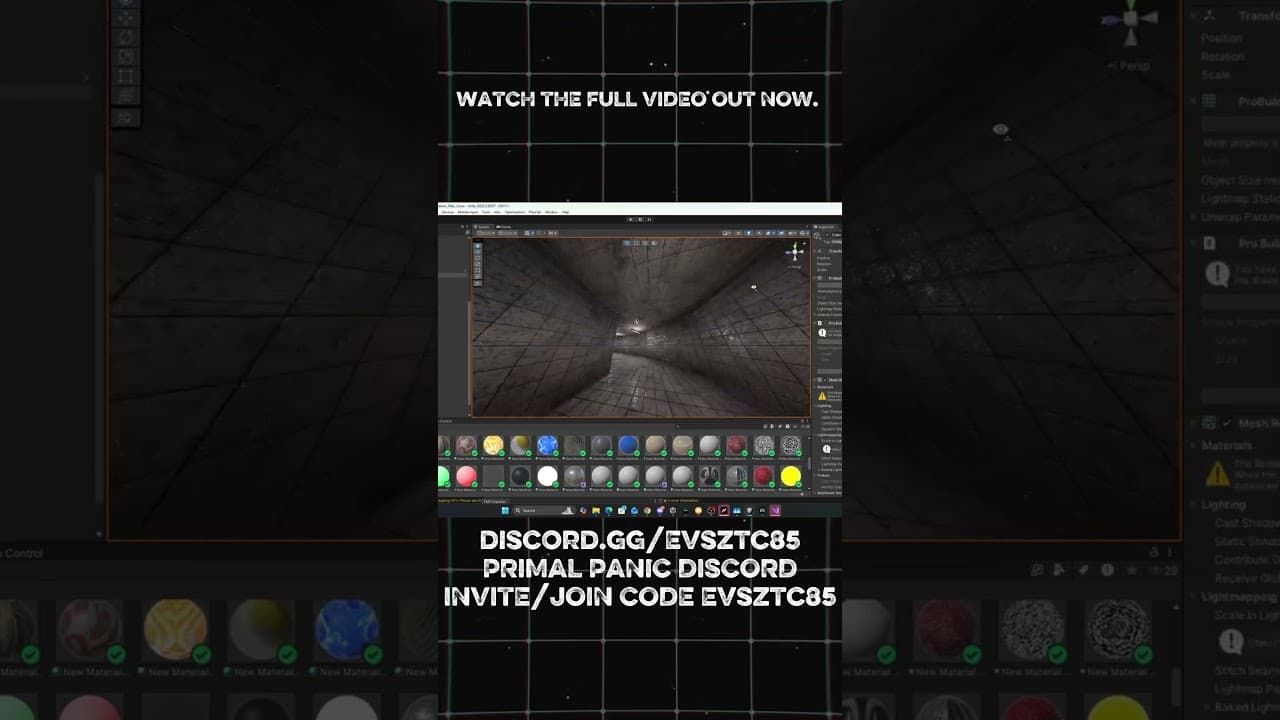Select the Move tool in Scene overlay

(x=479, y=251)
